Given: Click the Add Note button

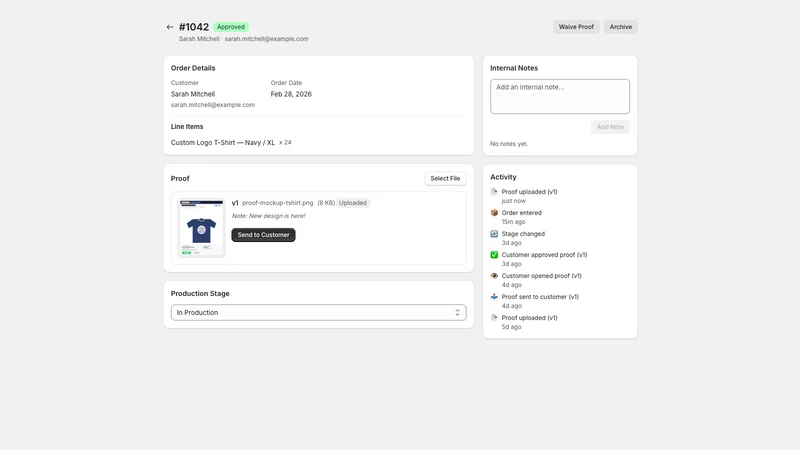Looking at the screenshot, I should (610, 127).
